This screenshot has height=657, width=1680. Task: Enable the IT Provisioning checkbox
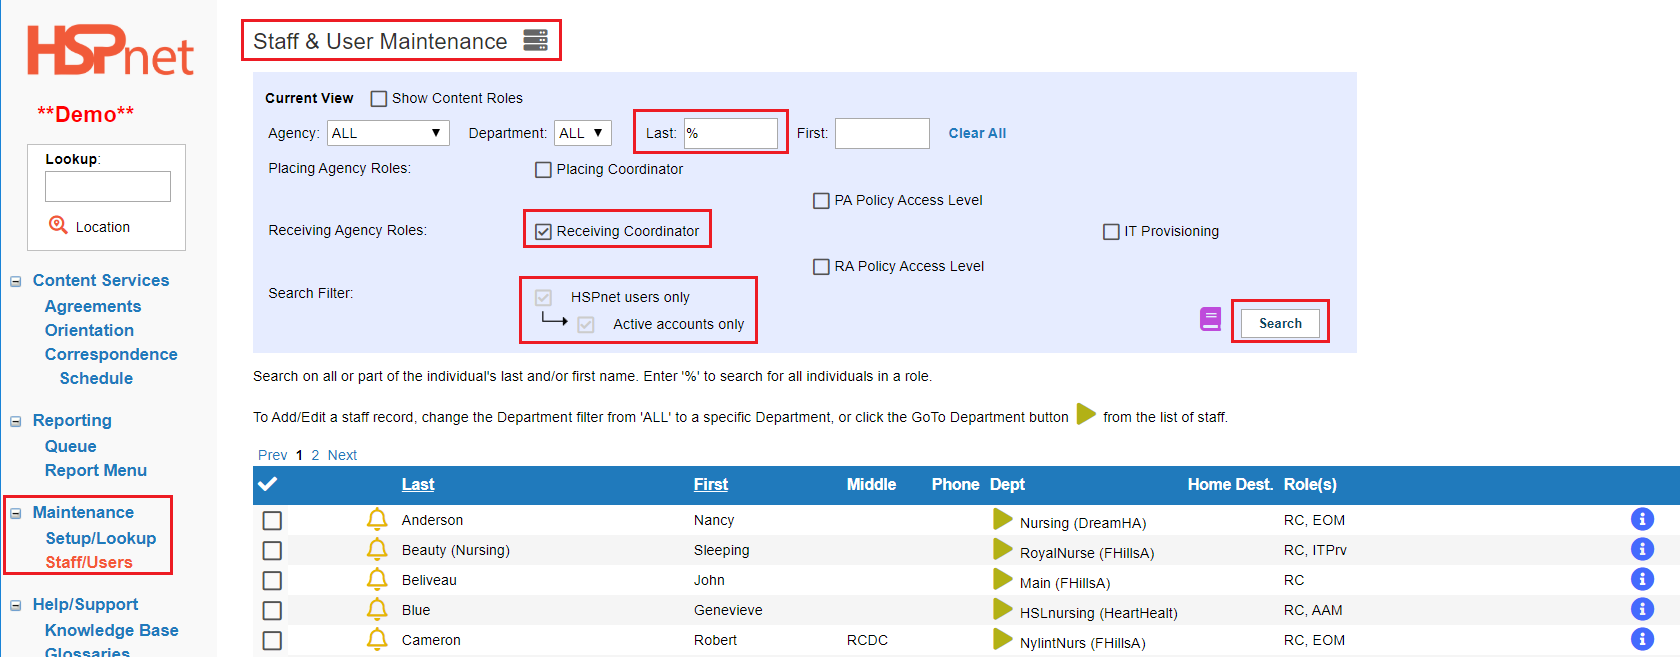point(1111,232)
